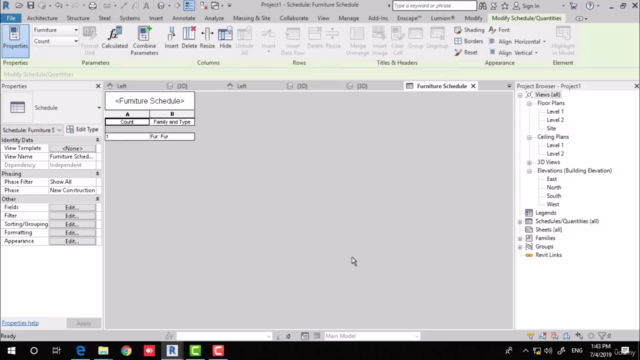This screenshot has width=640, height=360.
Task: Click the filter icon in status bar
Action: point(602,336)
